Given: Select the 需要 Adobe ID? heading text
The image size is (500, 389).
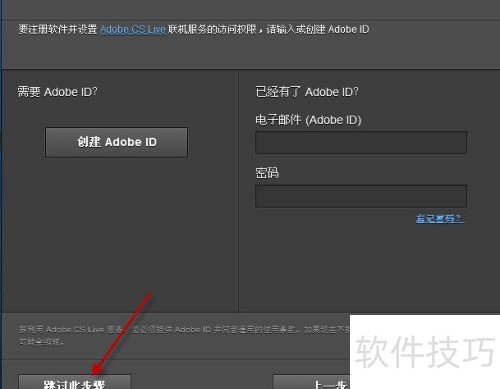Looking at the screenshot, I should (x=57, y=92).
